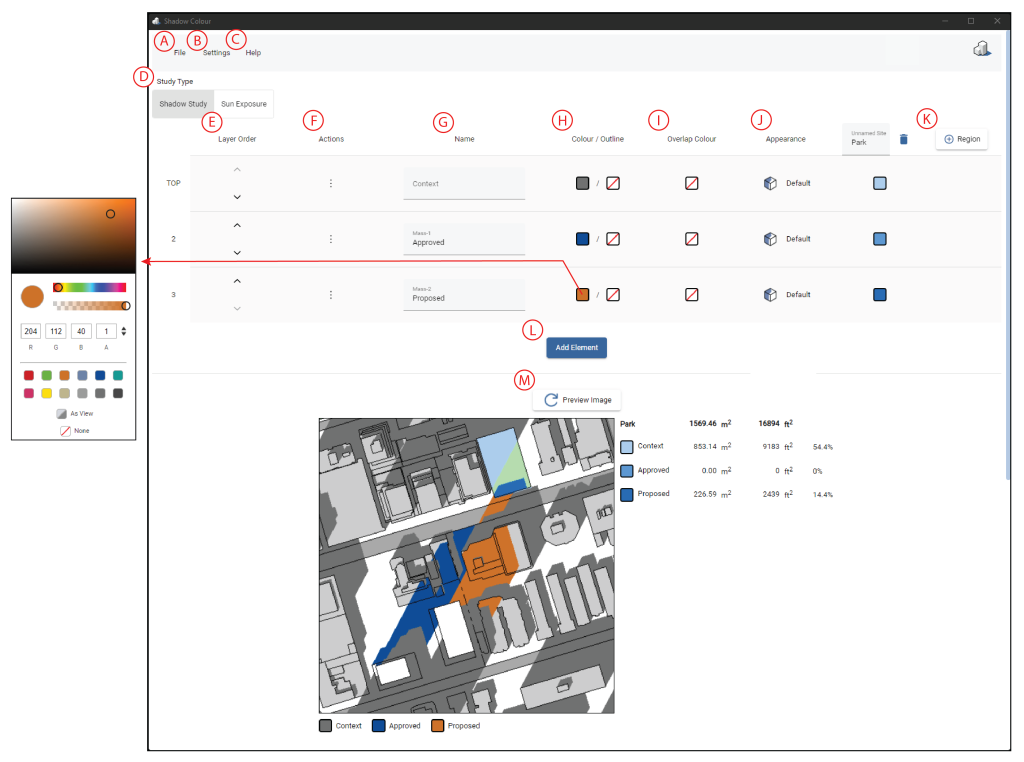This screenshot has height=762, width=1024.
Task: Toggle the last-column swatch checkbox on the Context row
Action: click(879, 183)
